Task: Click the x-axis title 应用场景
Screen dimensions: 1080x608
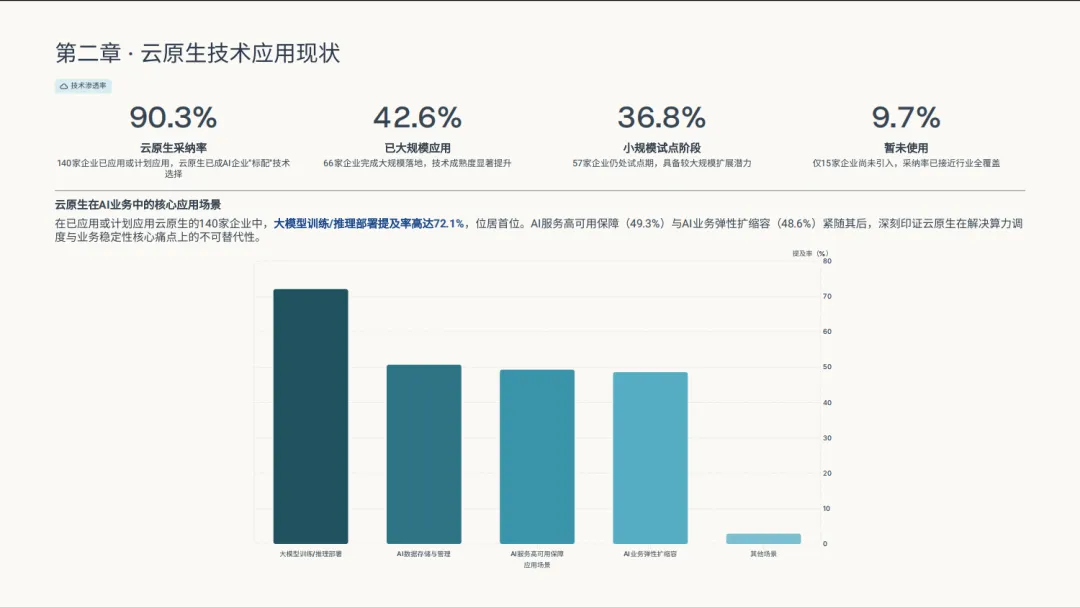Action: [537, 565]
